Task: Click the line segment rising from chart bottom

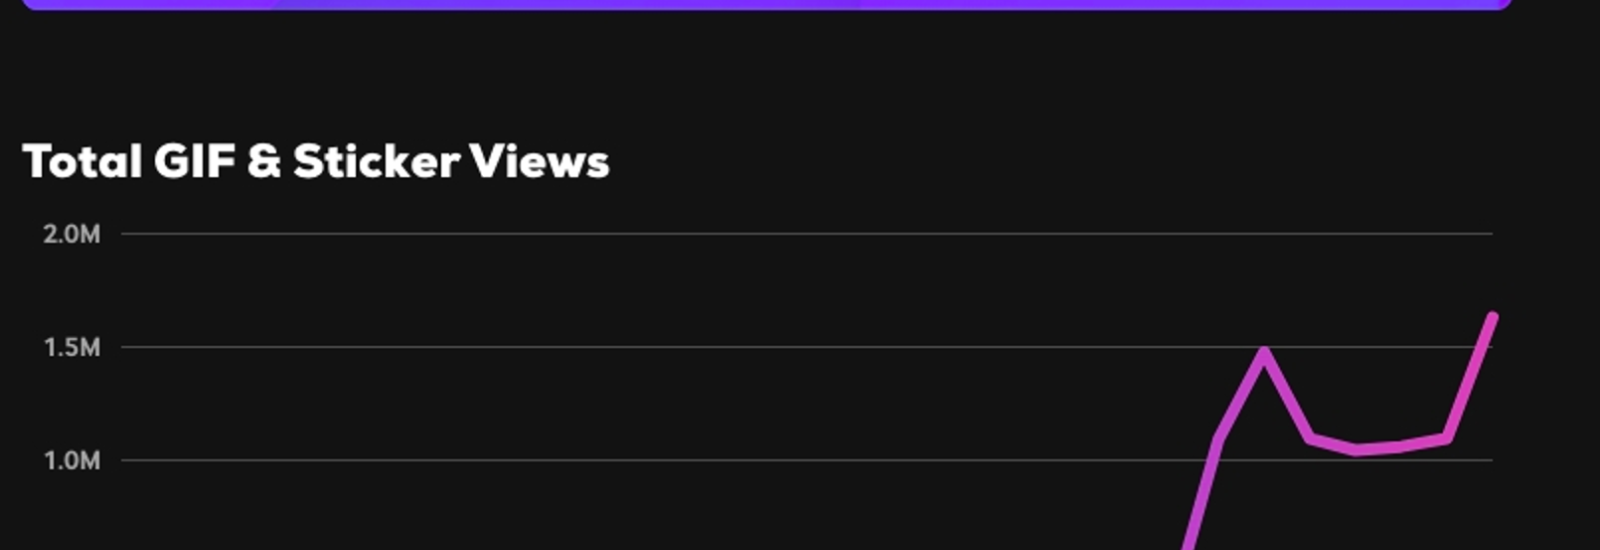Action: (x=1203, y=493)
